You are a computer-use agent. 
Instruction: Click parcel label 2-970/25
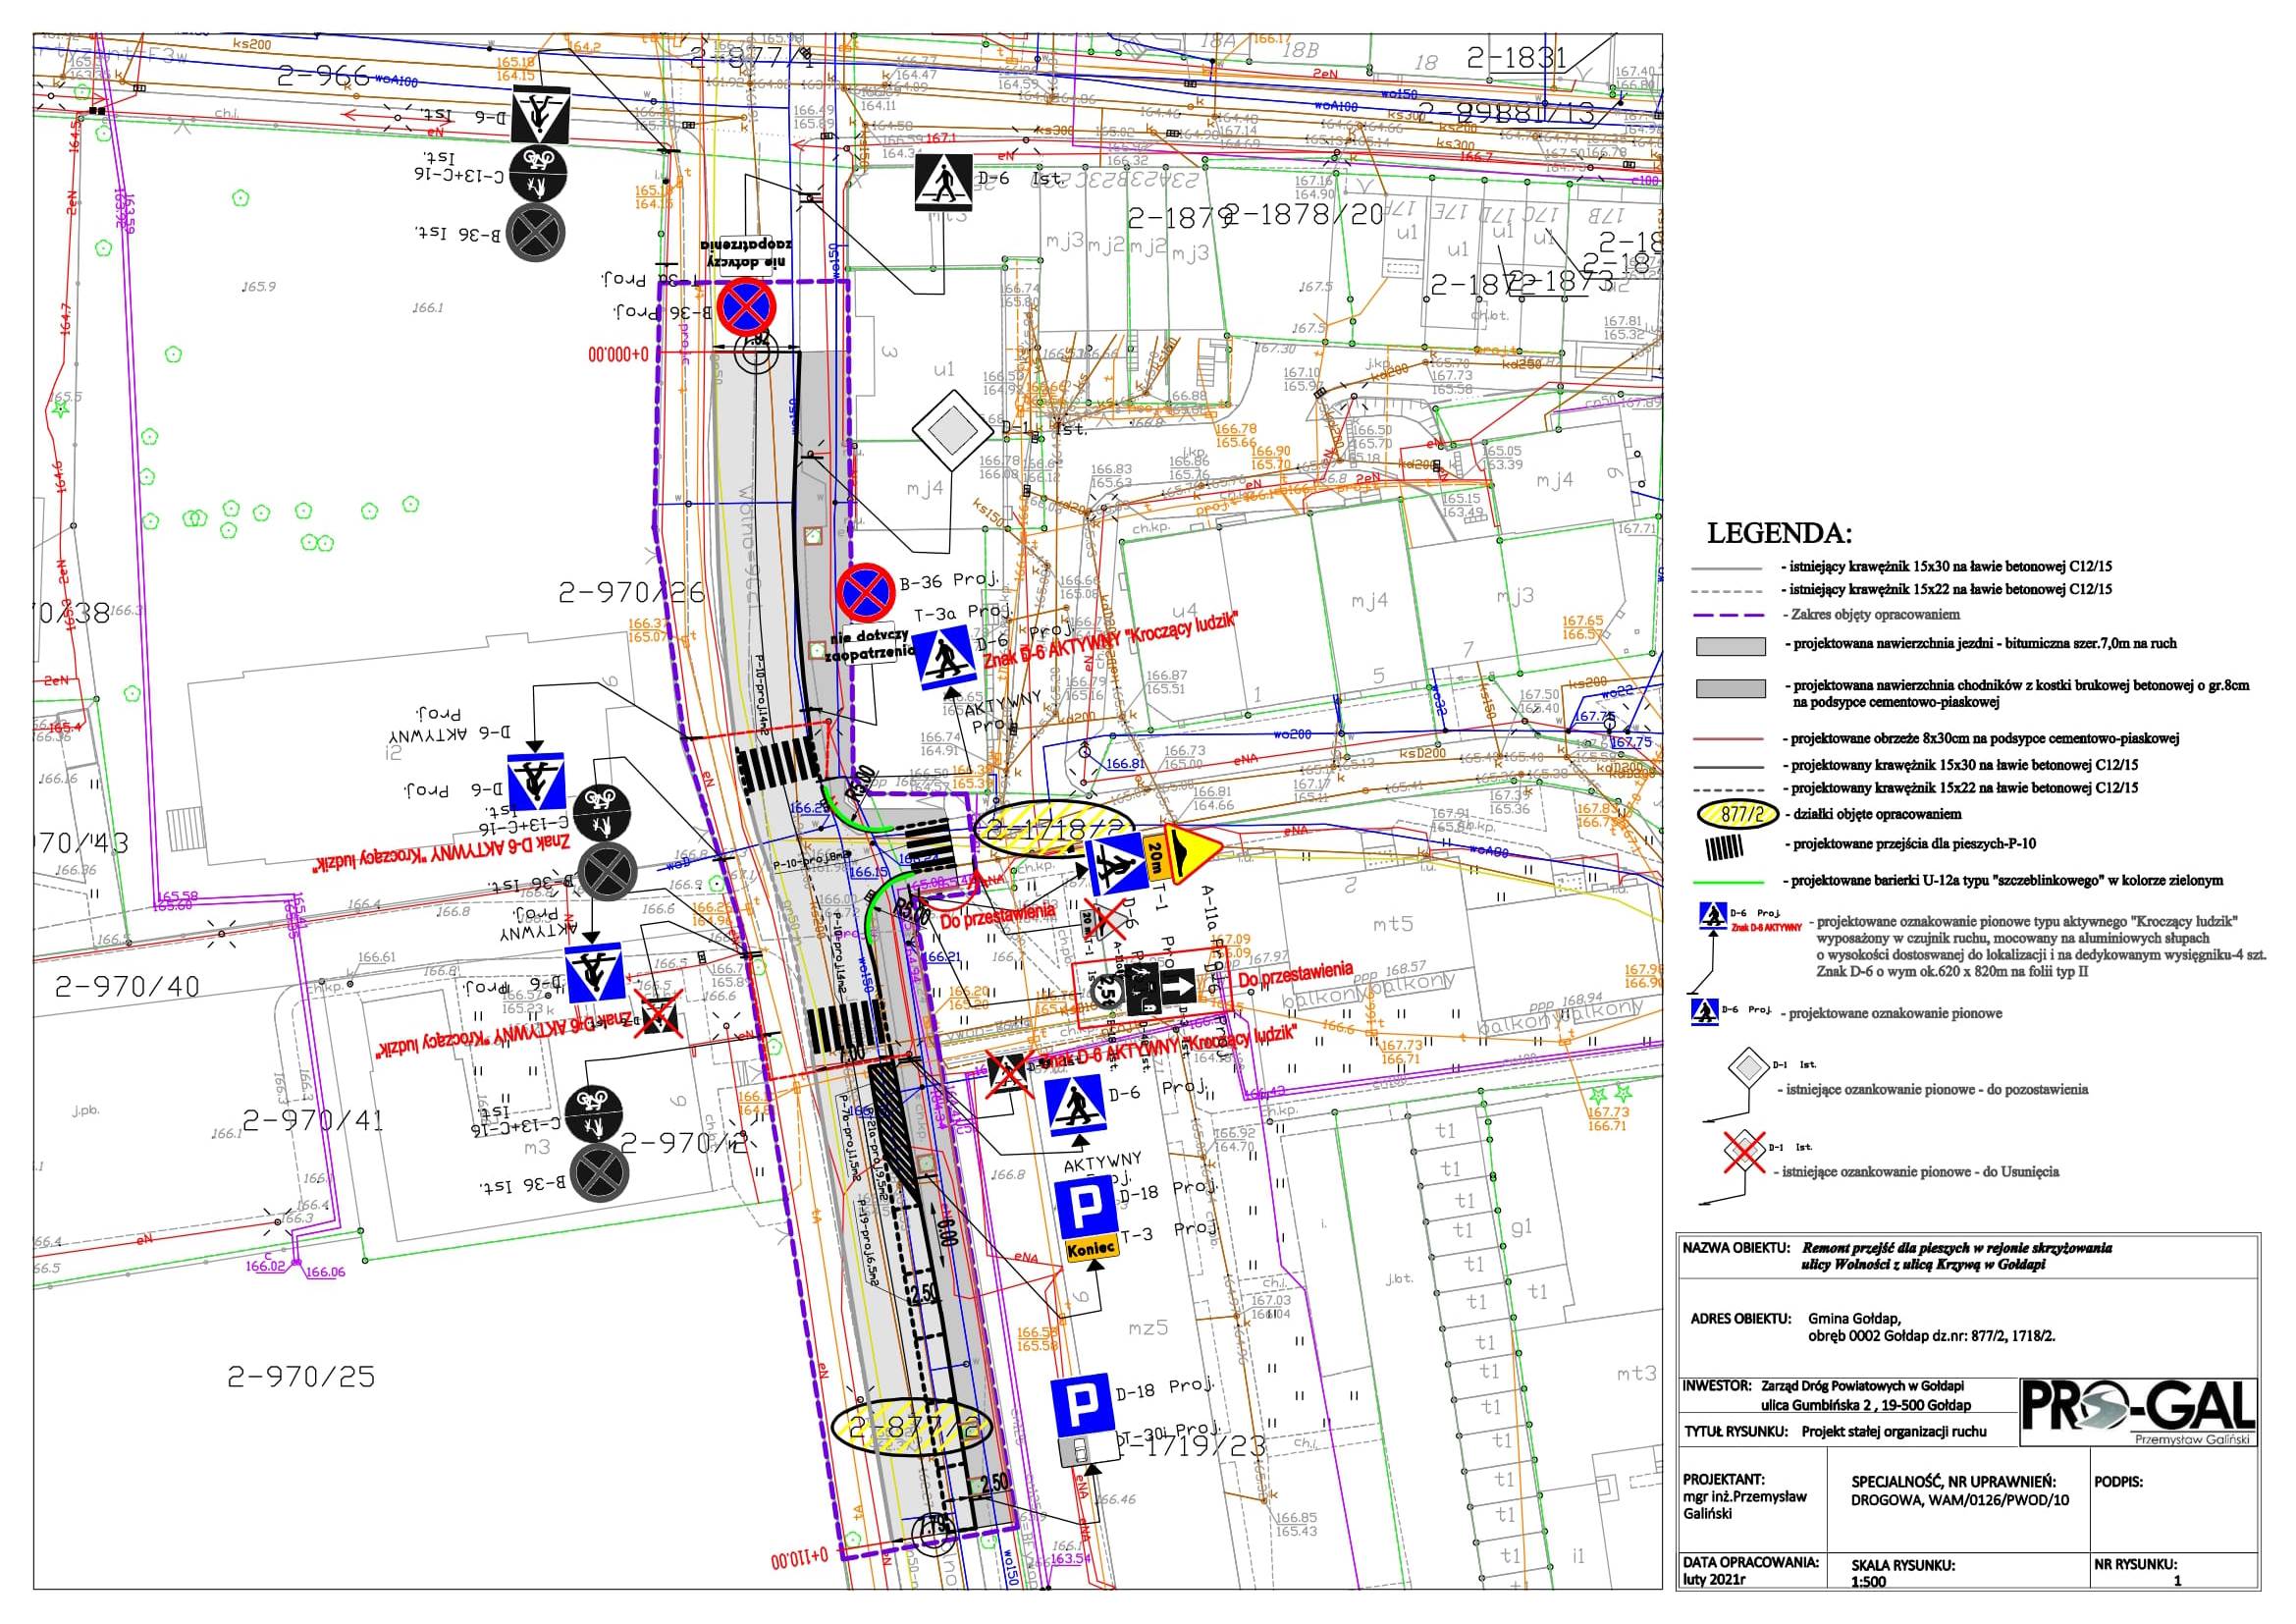pos(301,1376)
